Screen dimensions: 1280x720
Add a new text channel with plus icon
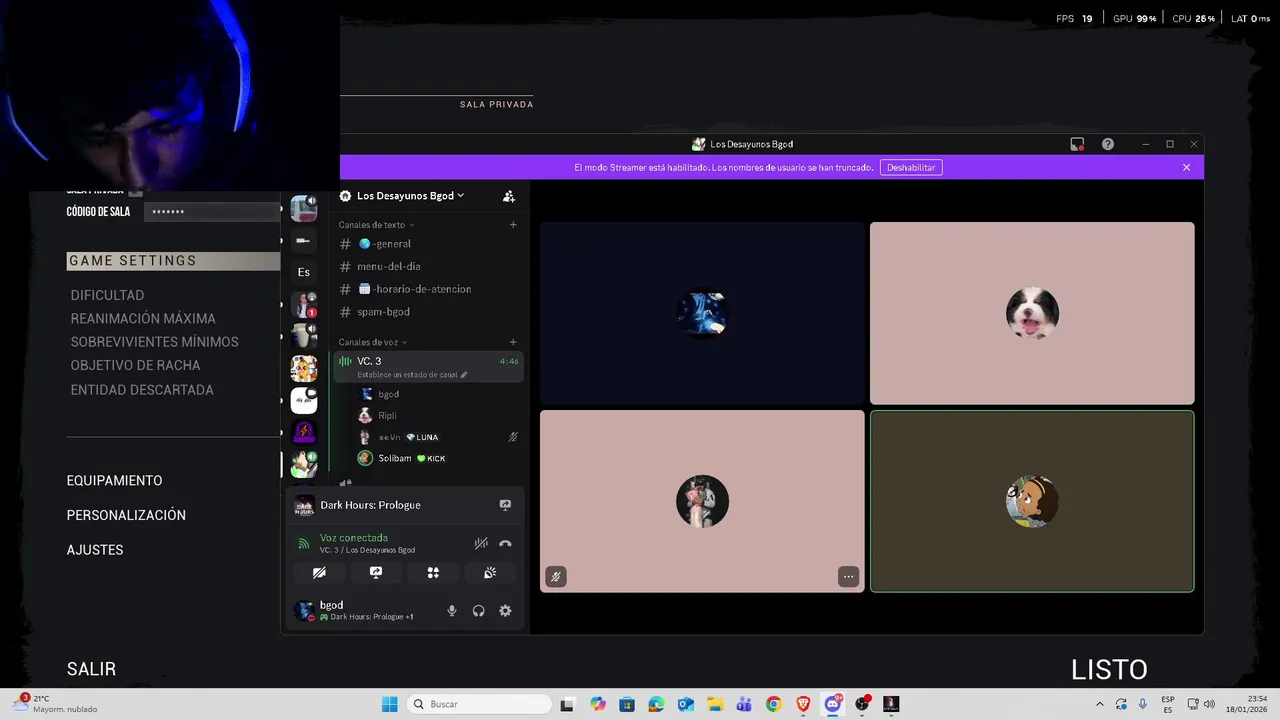(x=513, y=225)
